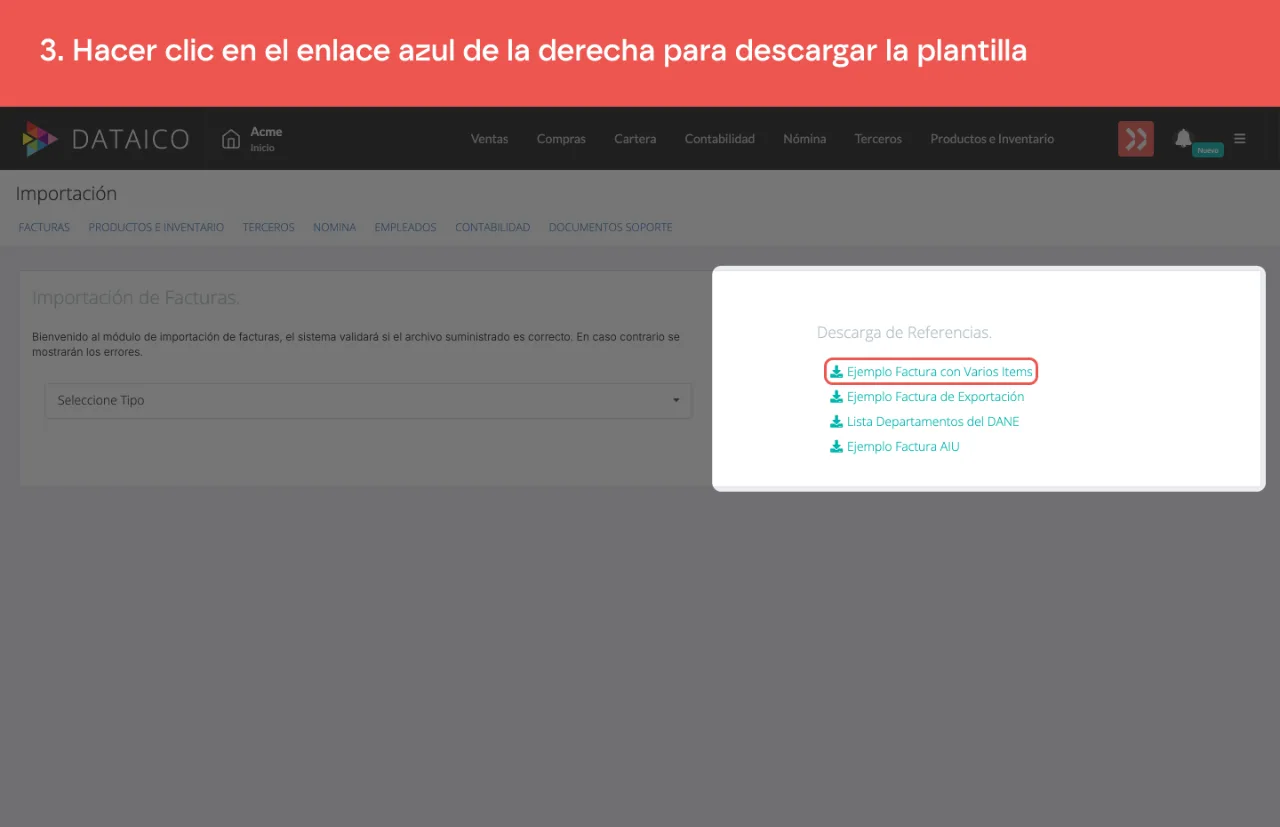Download Lista Departamentos del DANE link
Screen dimensions: 1280x827
tap(933, 422)
